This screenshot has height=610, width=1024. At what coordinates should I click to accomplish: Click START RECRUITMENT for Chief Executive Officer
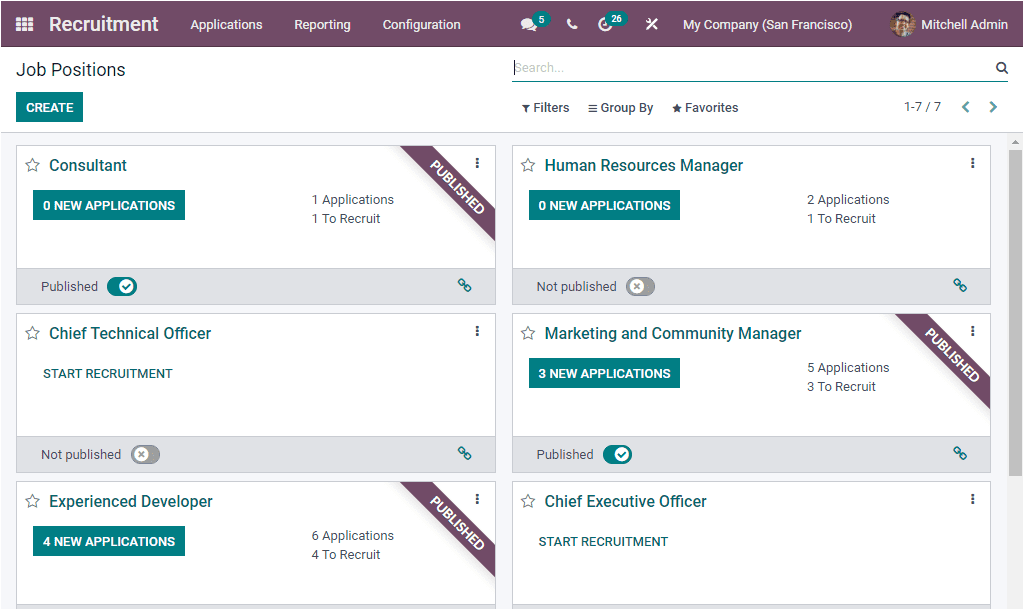pyautogui.click(x=603, y=541)
